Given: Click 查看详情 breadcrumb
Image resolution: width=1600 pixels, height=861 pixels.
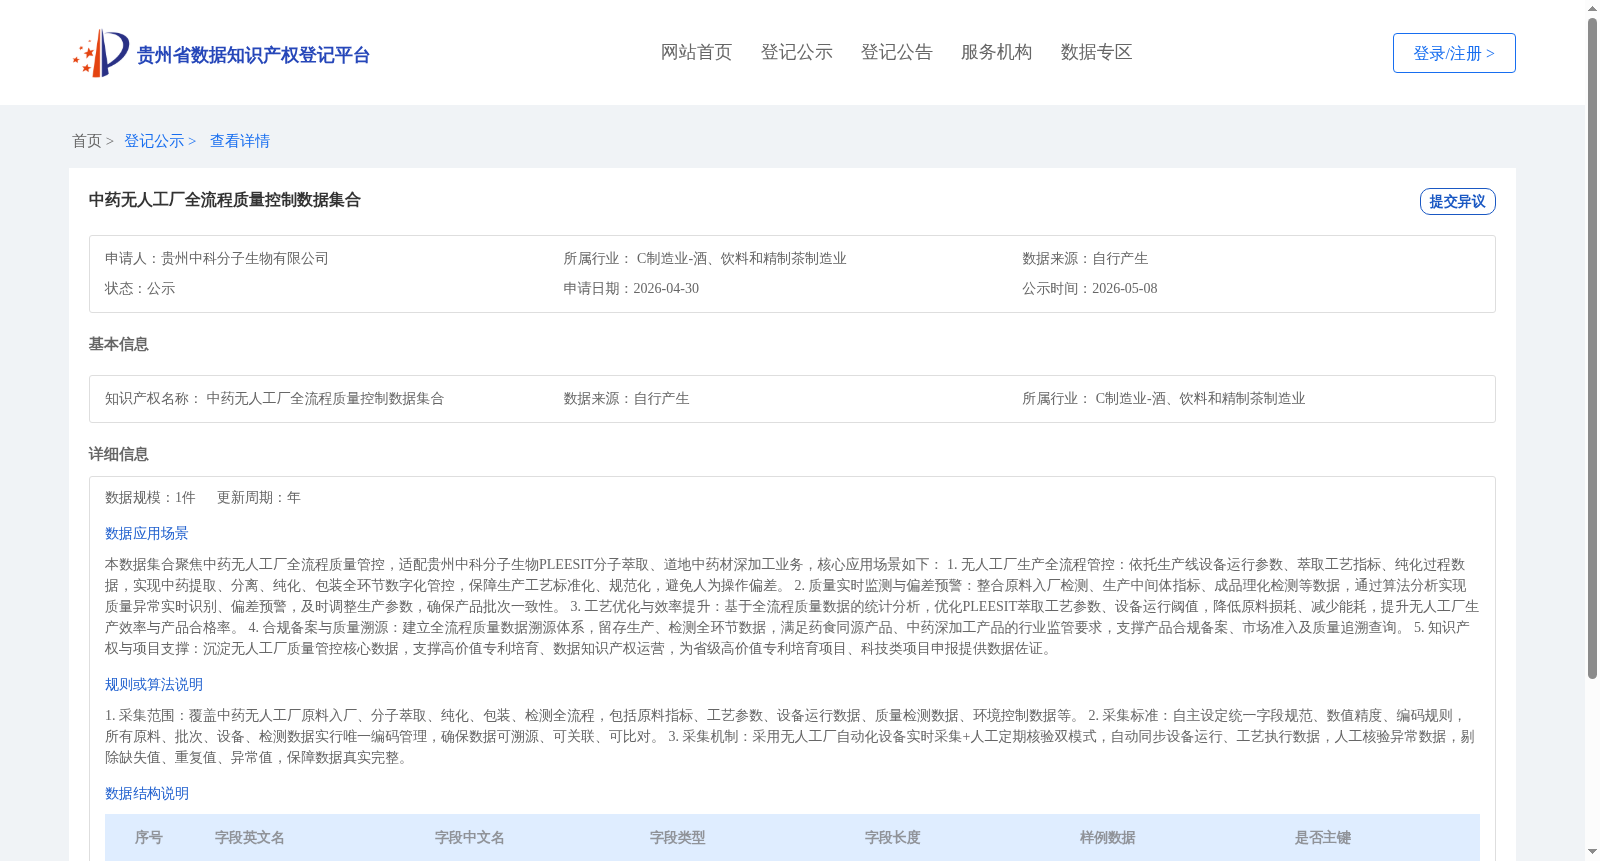Looking at the screenshot, I should pos(240,141).
